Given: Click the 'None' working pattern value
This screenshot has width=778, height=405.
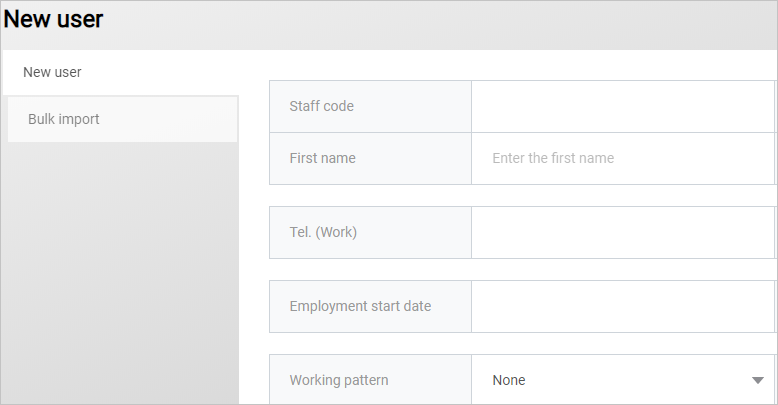Looking at the screenshot, I should click(509, 380).
